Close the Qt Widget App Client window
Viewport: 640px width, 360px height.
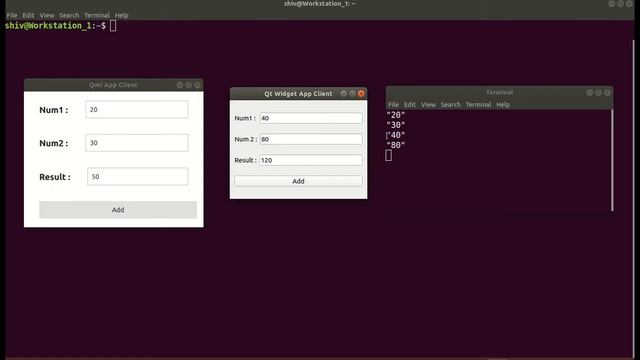[x=361, y=93]
